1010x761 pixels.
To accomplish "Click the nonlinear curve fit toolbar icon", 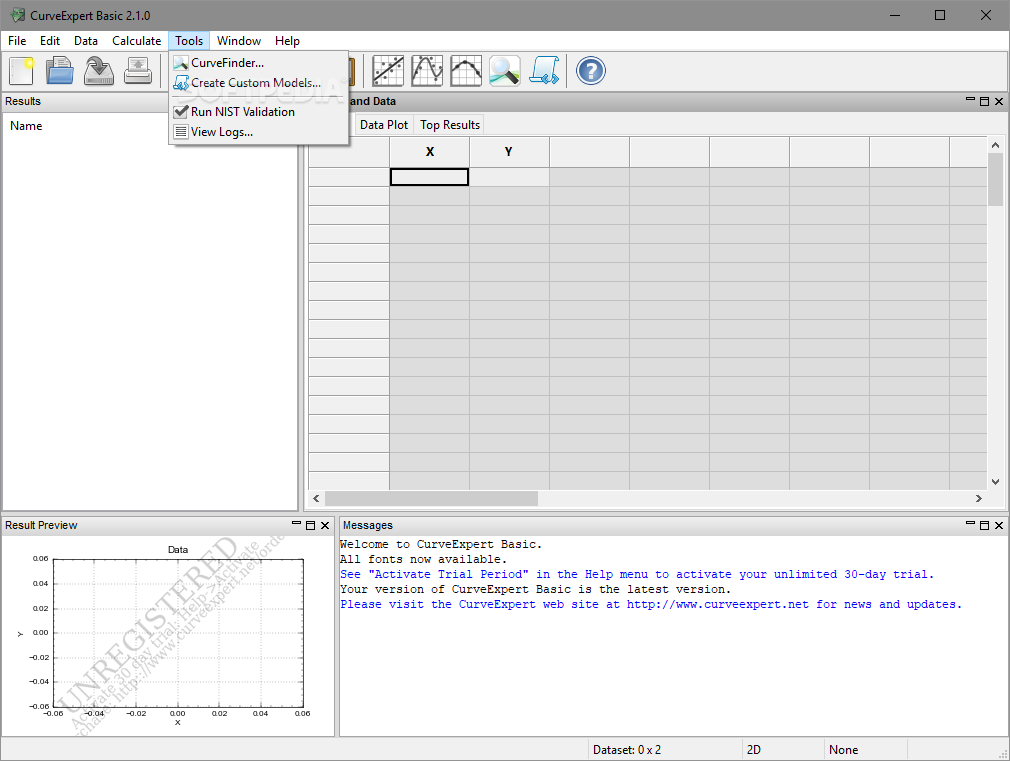I will click(427, 71).
